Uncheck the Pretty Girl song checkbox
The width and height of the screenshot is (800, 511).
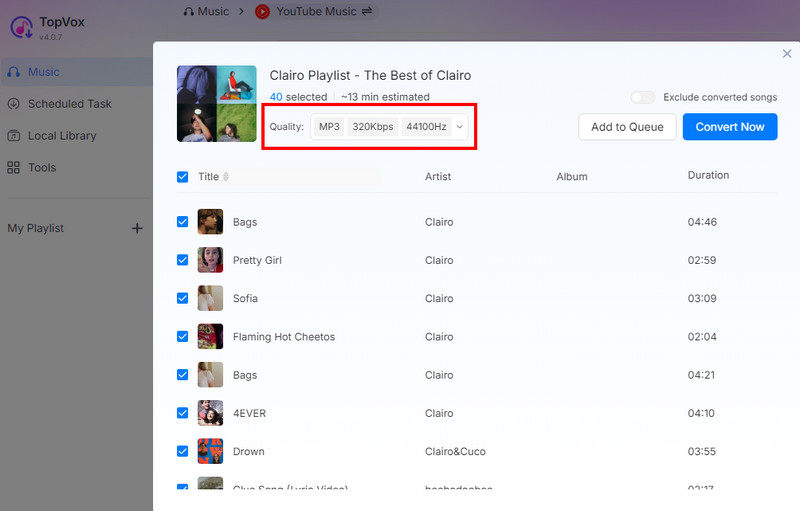(x=182, y=260)
